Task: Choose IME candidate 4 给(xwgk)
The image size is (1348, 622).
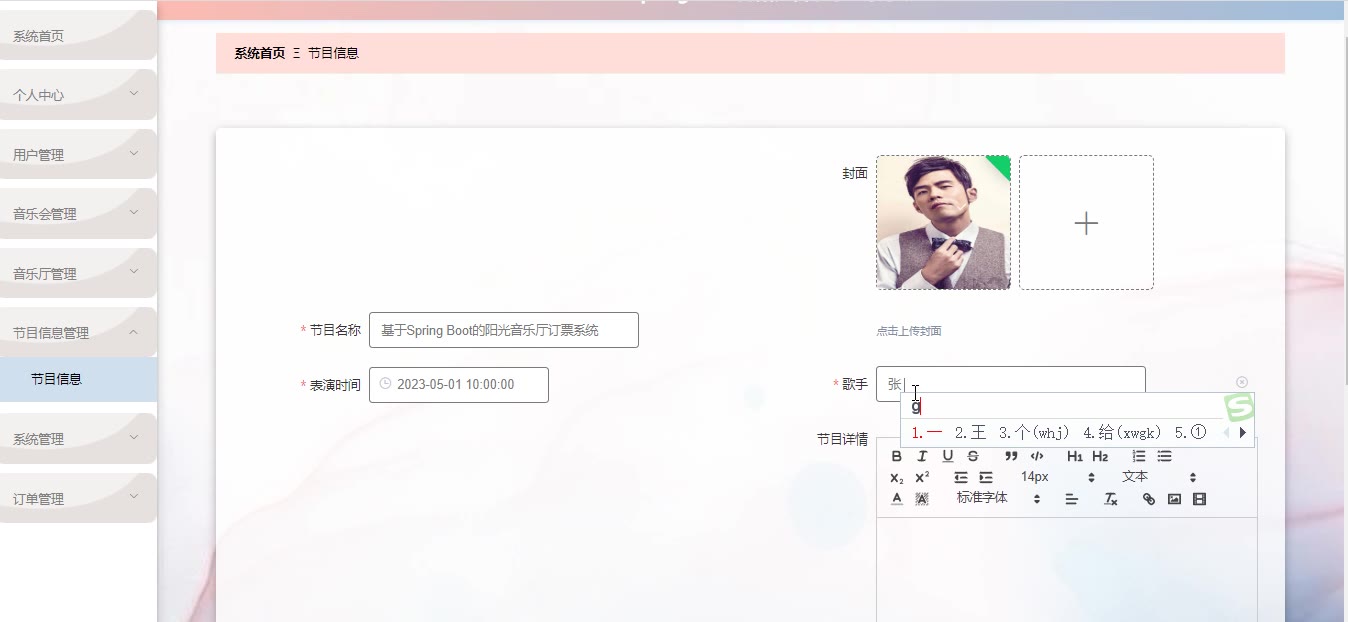Action: (1122, 433)
